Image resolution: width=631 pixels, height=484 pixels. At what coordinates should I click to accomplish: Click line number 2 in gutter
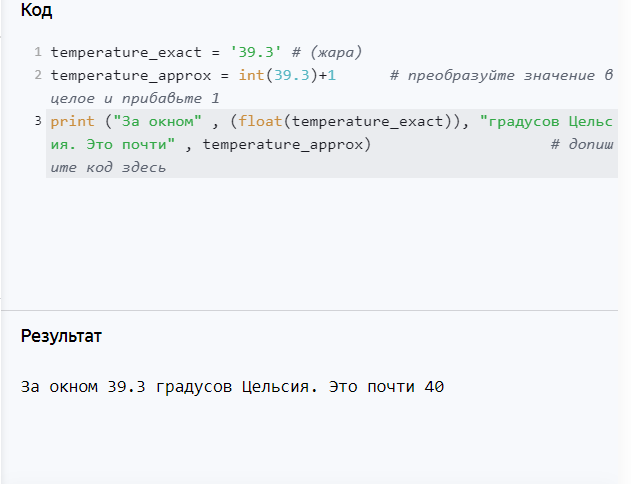click(38, 75)
